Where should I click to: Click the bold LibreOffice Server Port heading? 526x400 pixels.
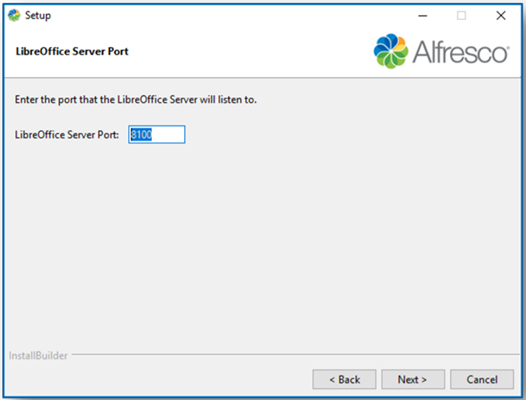pos(72,51)
